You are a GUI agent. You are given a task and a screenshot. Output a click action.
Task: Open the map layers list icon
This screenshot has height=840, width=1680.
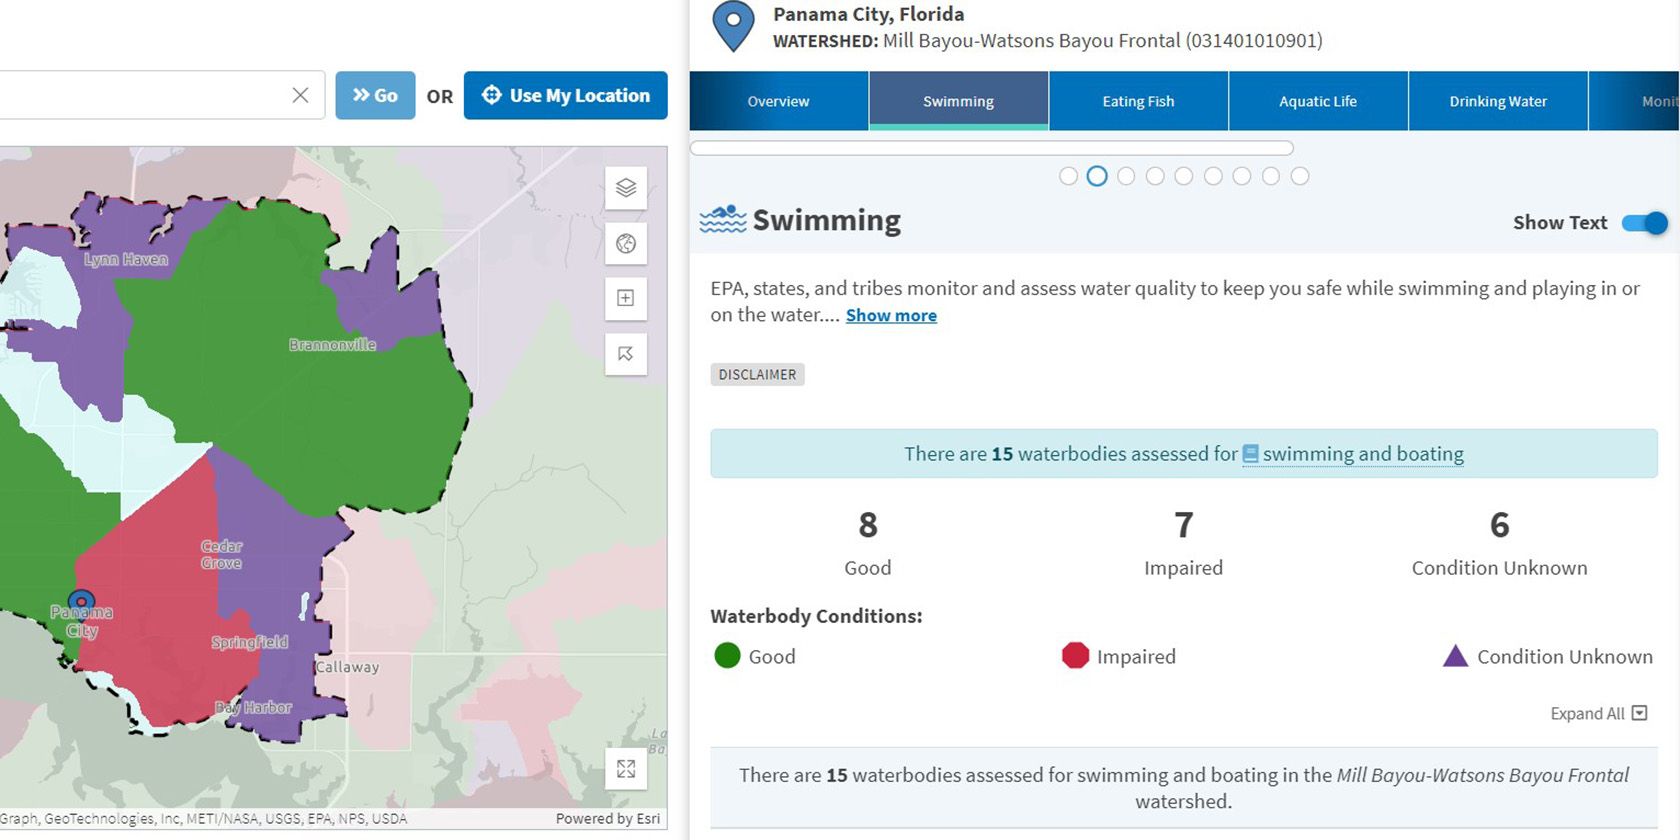click(x=626, y=188)
